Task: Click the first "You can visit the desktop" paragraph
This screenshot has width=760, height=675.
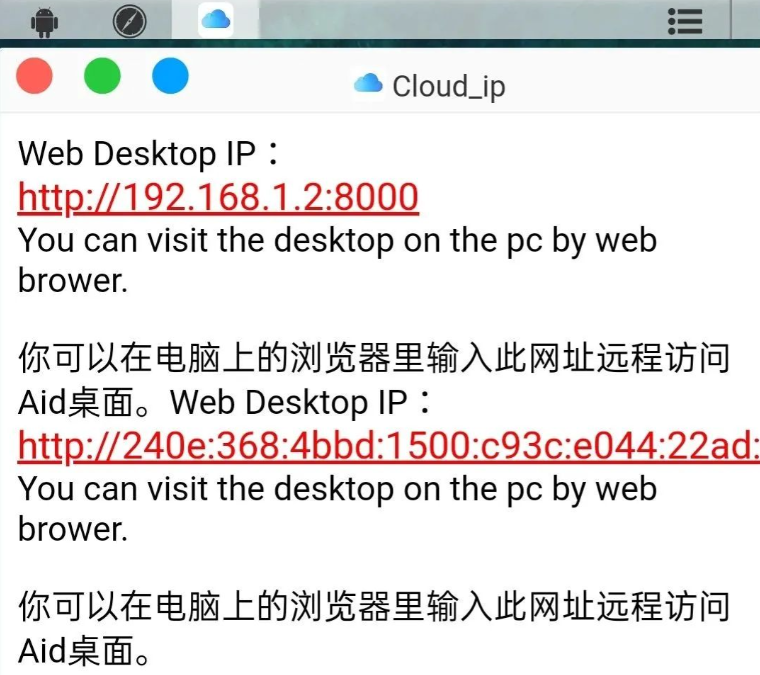Action: tap(337, 260)
